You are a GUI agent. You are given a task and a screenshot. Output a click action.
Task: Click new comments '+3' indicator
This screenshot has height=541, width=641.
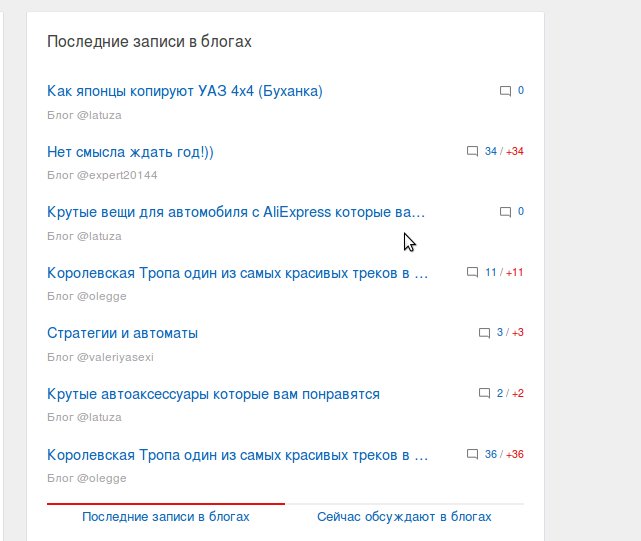coord(518,332)
